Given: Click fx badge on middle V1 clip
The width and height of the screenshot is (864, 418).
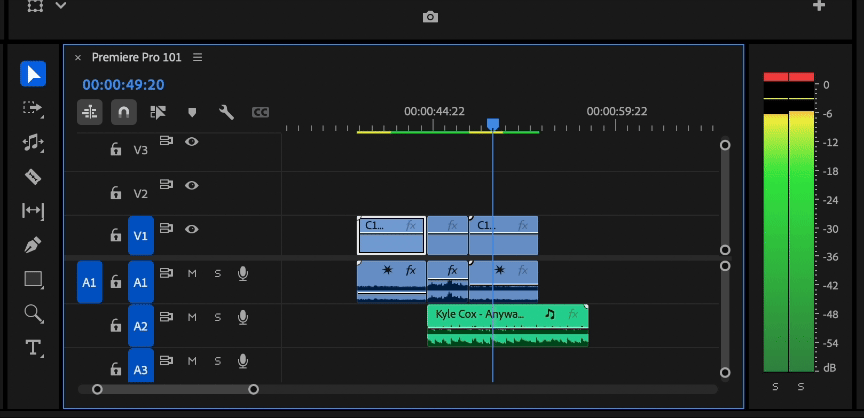Looking at the screenshot, I should click(x=452, y=225).
